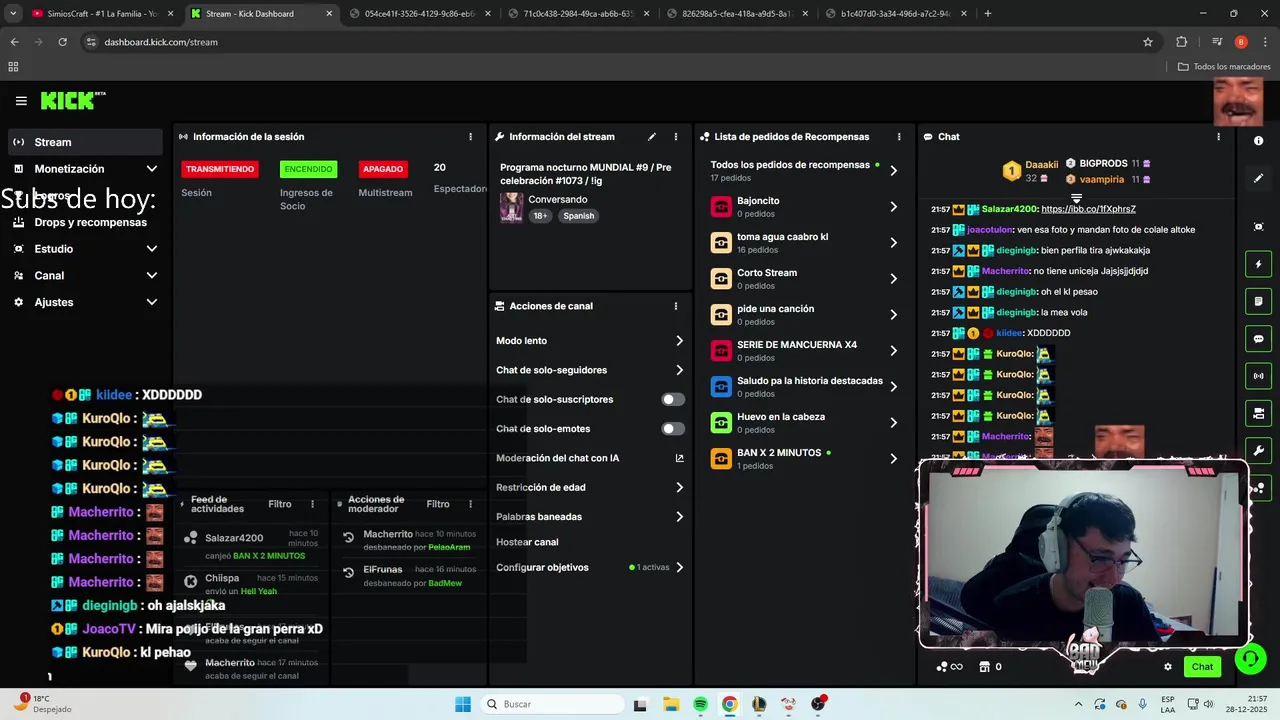Click the Kick logo

click(72, 100)
